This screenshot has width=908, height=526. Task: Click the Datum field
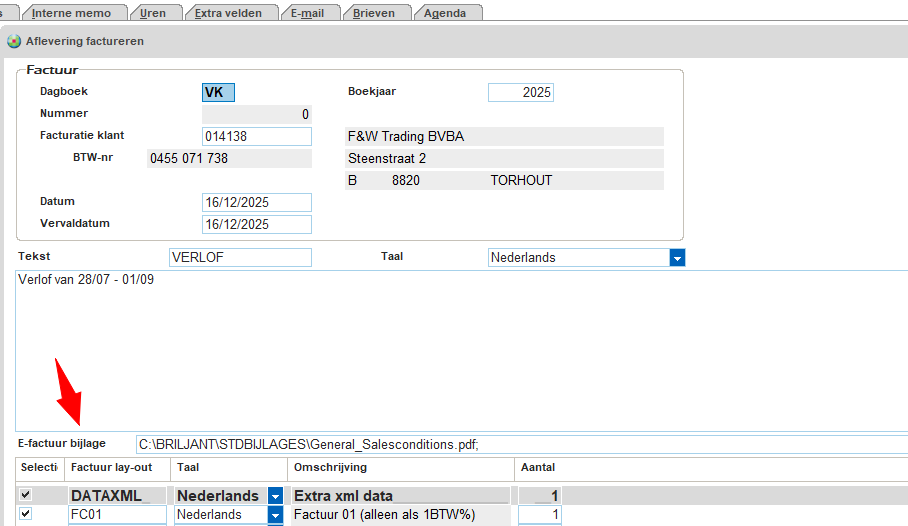[256, 202]
